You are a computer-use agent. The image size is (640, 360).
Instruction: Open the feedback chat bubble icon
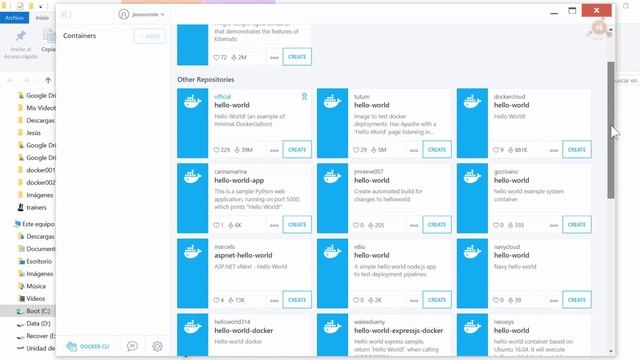(132, 346)
